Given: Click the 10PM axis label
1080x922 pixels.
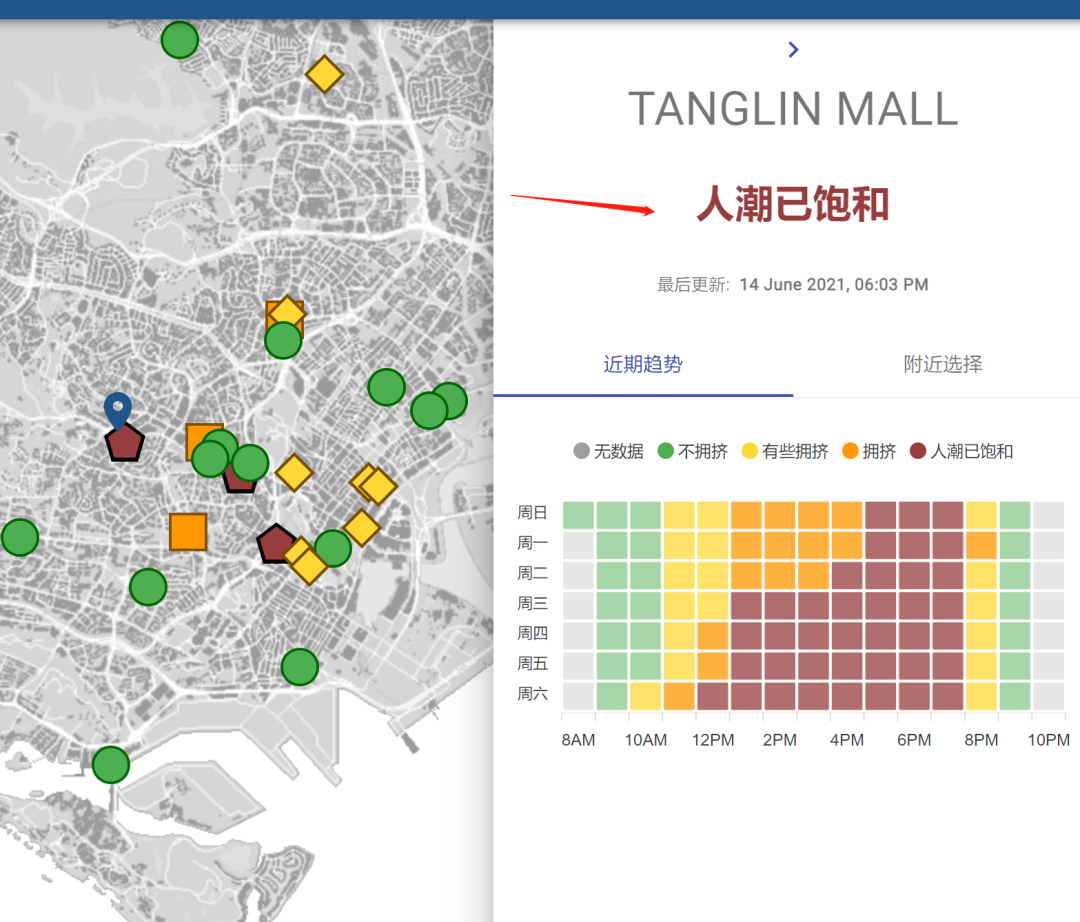Looking at the screenshot, I should pyautogui.click(x=1048, y=740).
